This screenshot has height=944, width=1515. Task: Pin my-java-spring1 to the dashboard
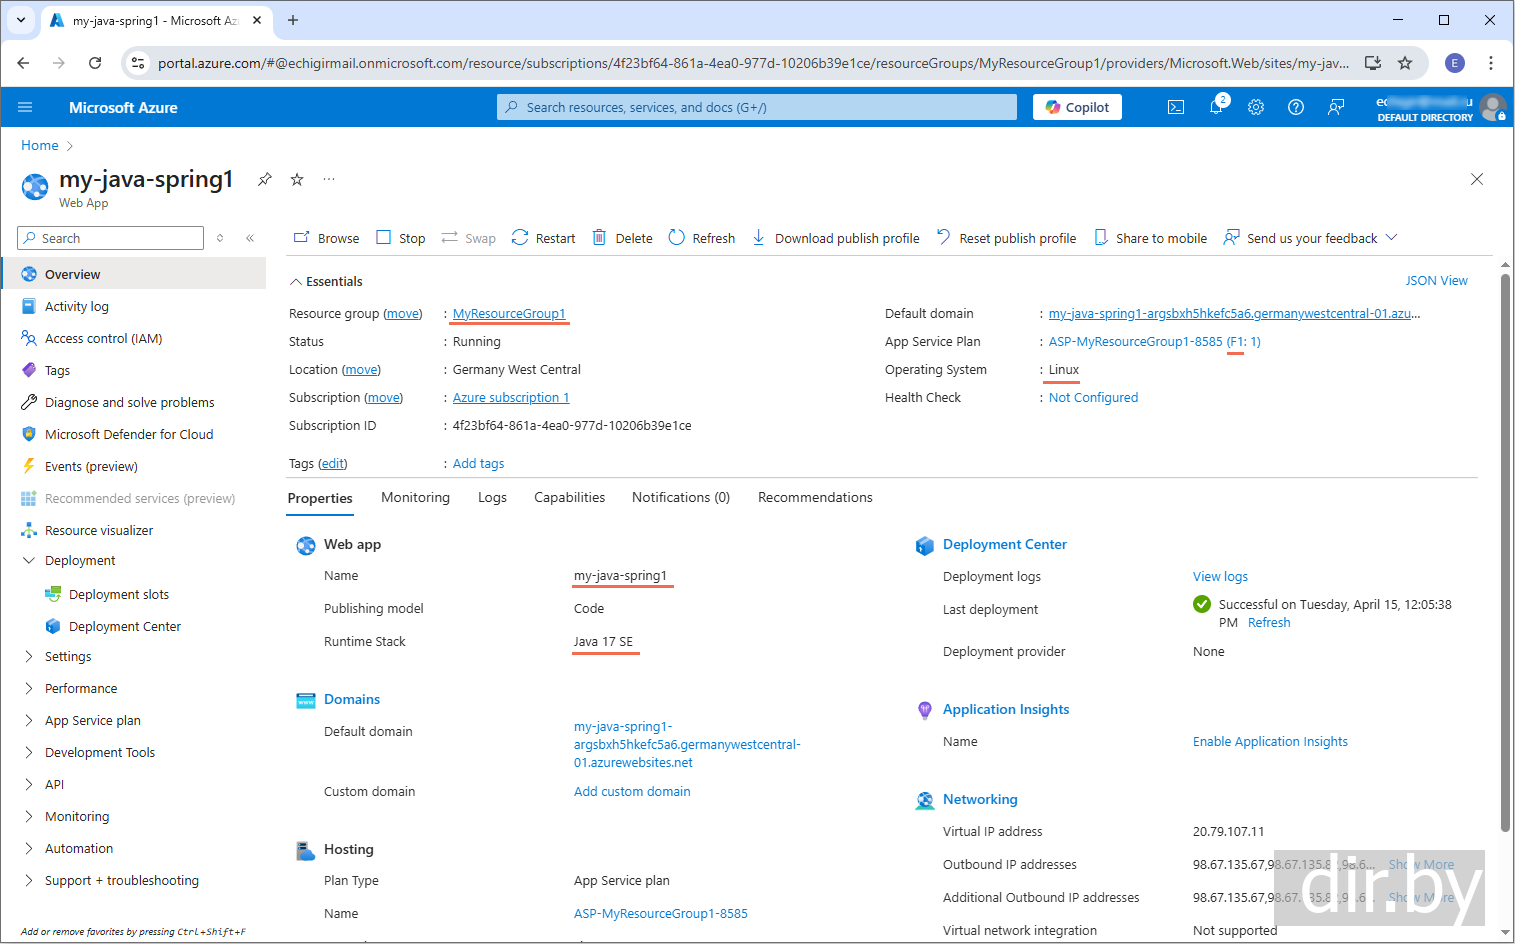coord(264,180)
